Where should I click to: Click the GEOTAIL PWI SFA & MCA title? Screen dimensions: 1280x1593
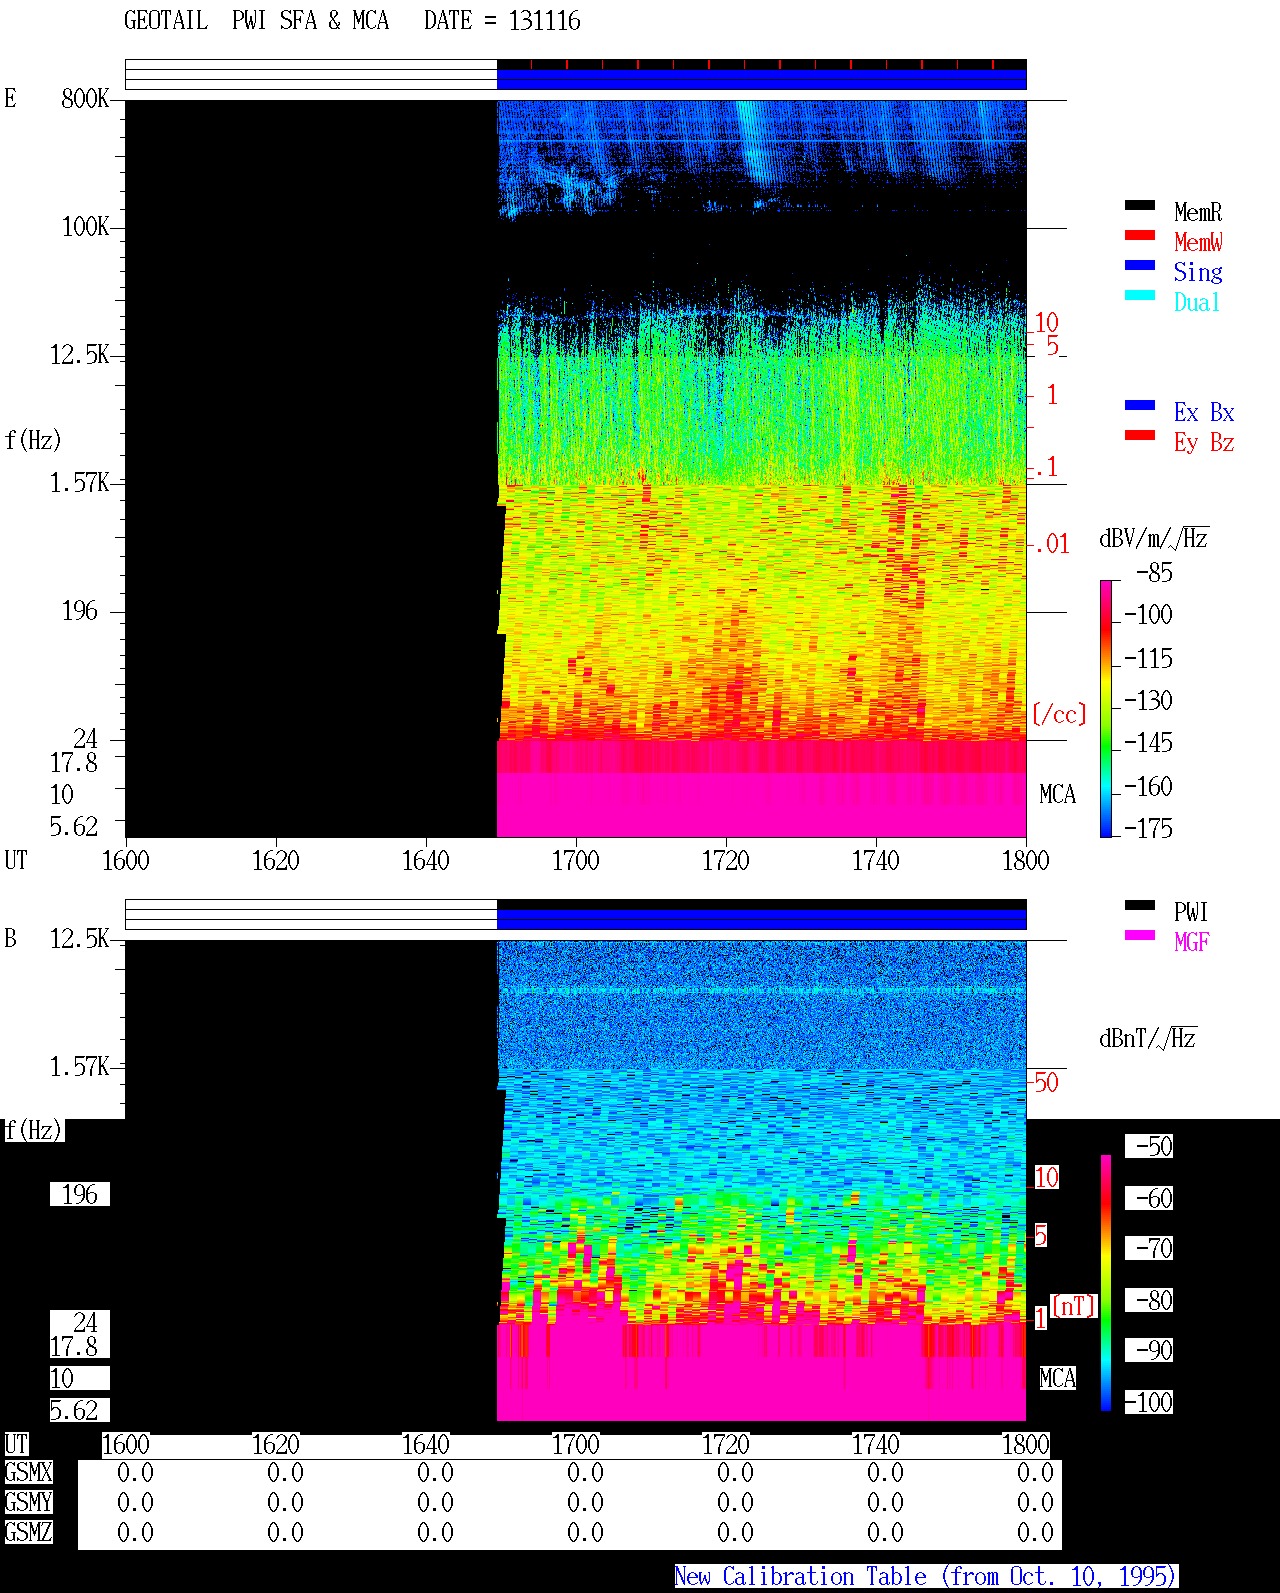pyautogui.click(x=256, y=21)
